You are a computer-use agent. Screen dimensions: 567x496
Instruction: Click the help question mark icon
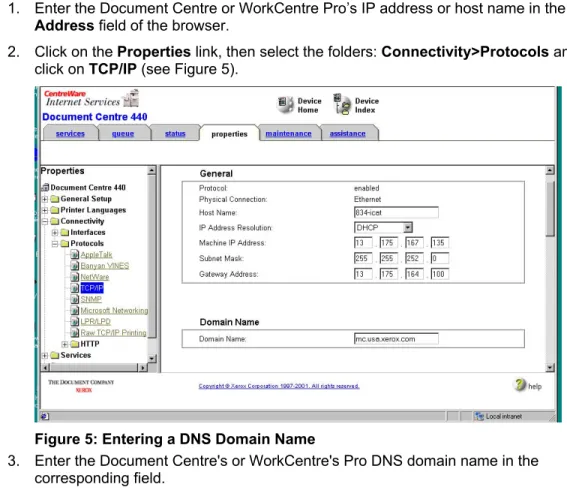pos(520,385)
